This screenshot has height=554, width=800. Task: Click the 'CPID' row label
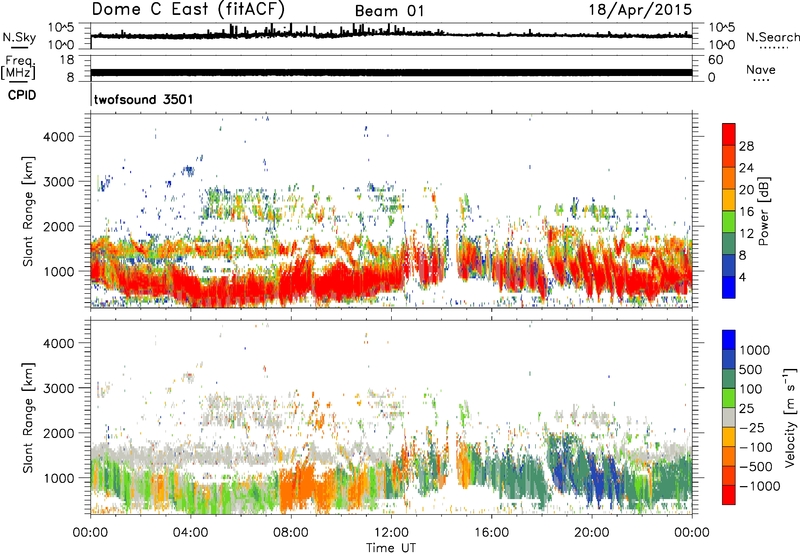pos(22,95)
